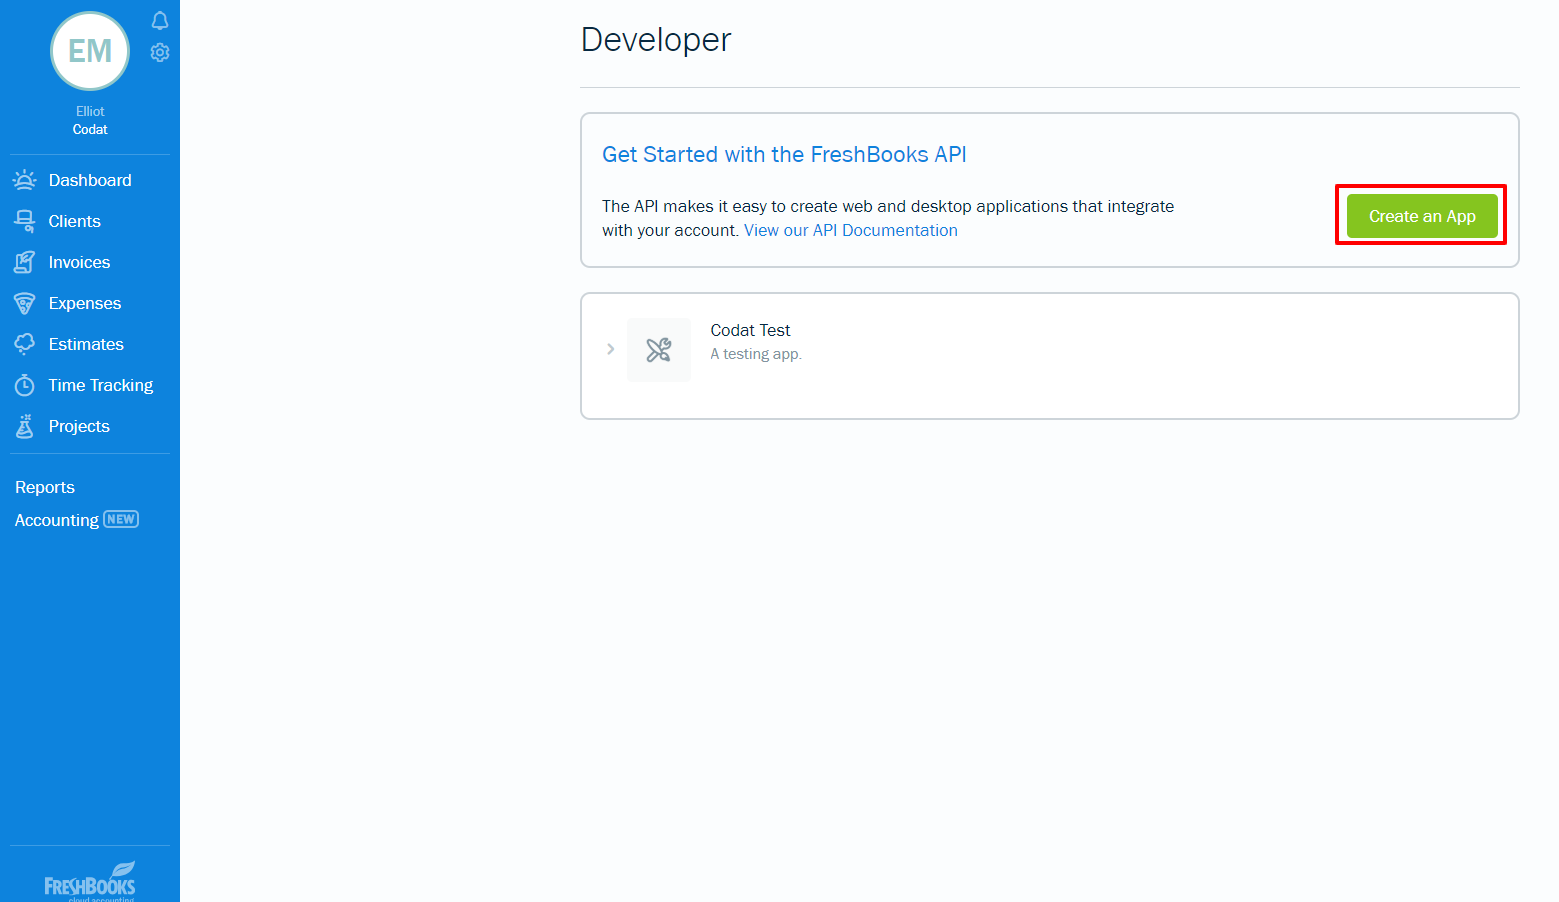Click the Clients icon in sidebar
Image resolution: width=1559 pixels, height=902 pixels.
click(x=25, y=221)
